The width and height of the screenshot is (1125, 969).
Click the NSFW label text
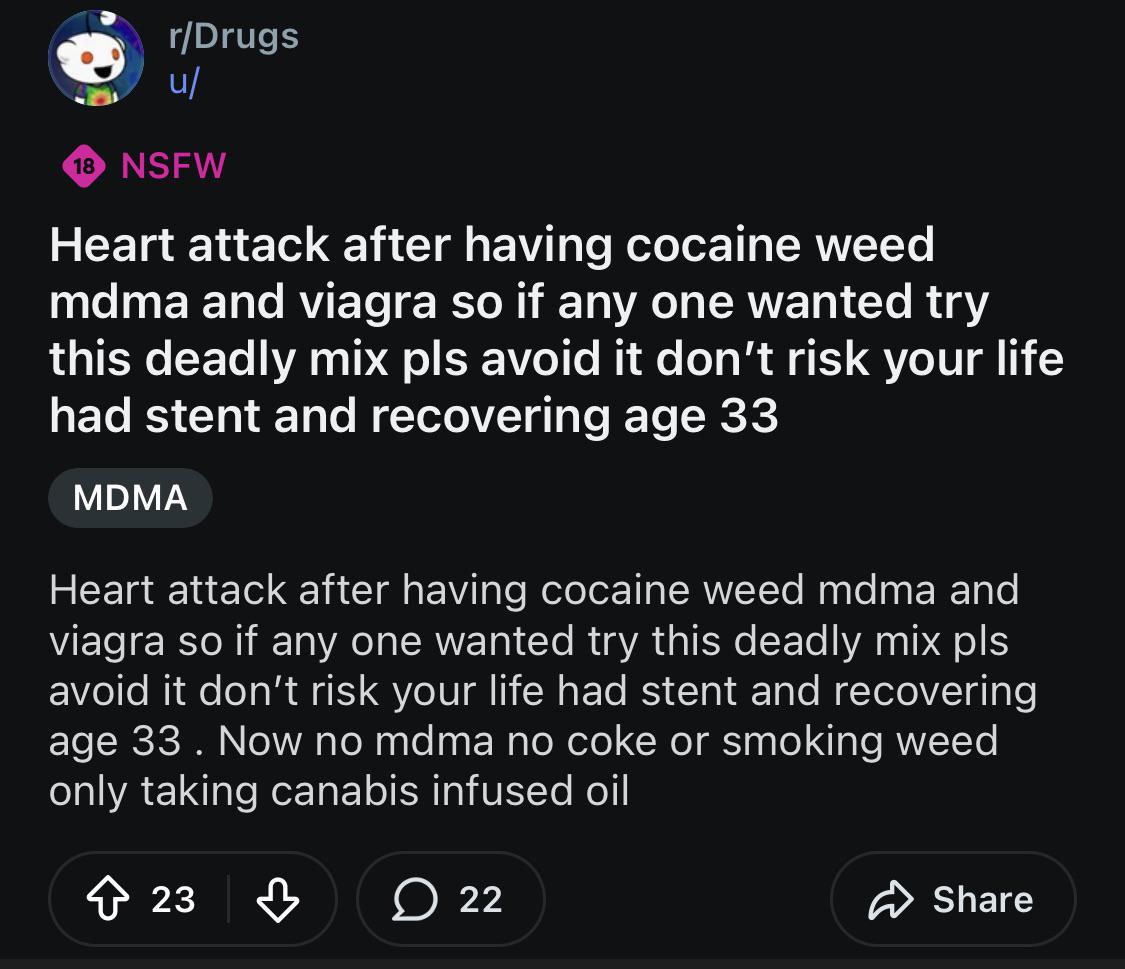[x=174, y=165]
